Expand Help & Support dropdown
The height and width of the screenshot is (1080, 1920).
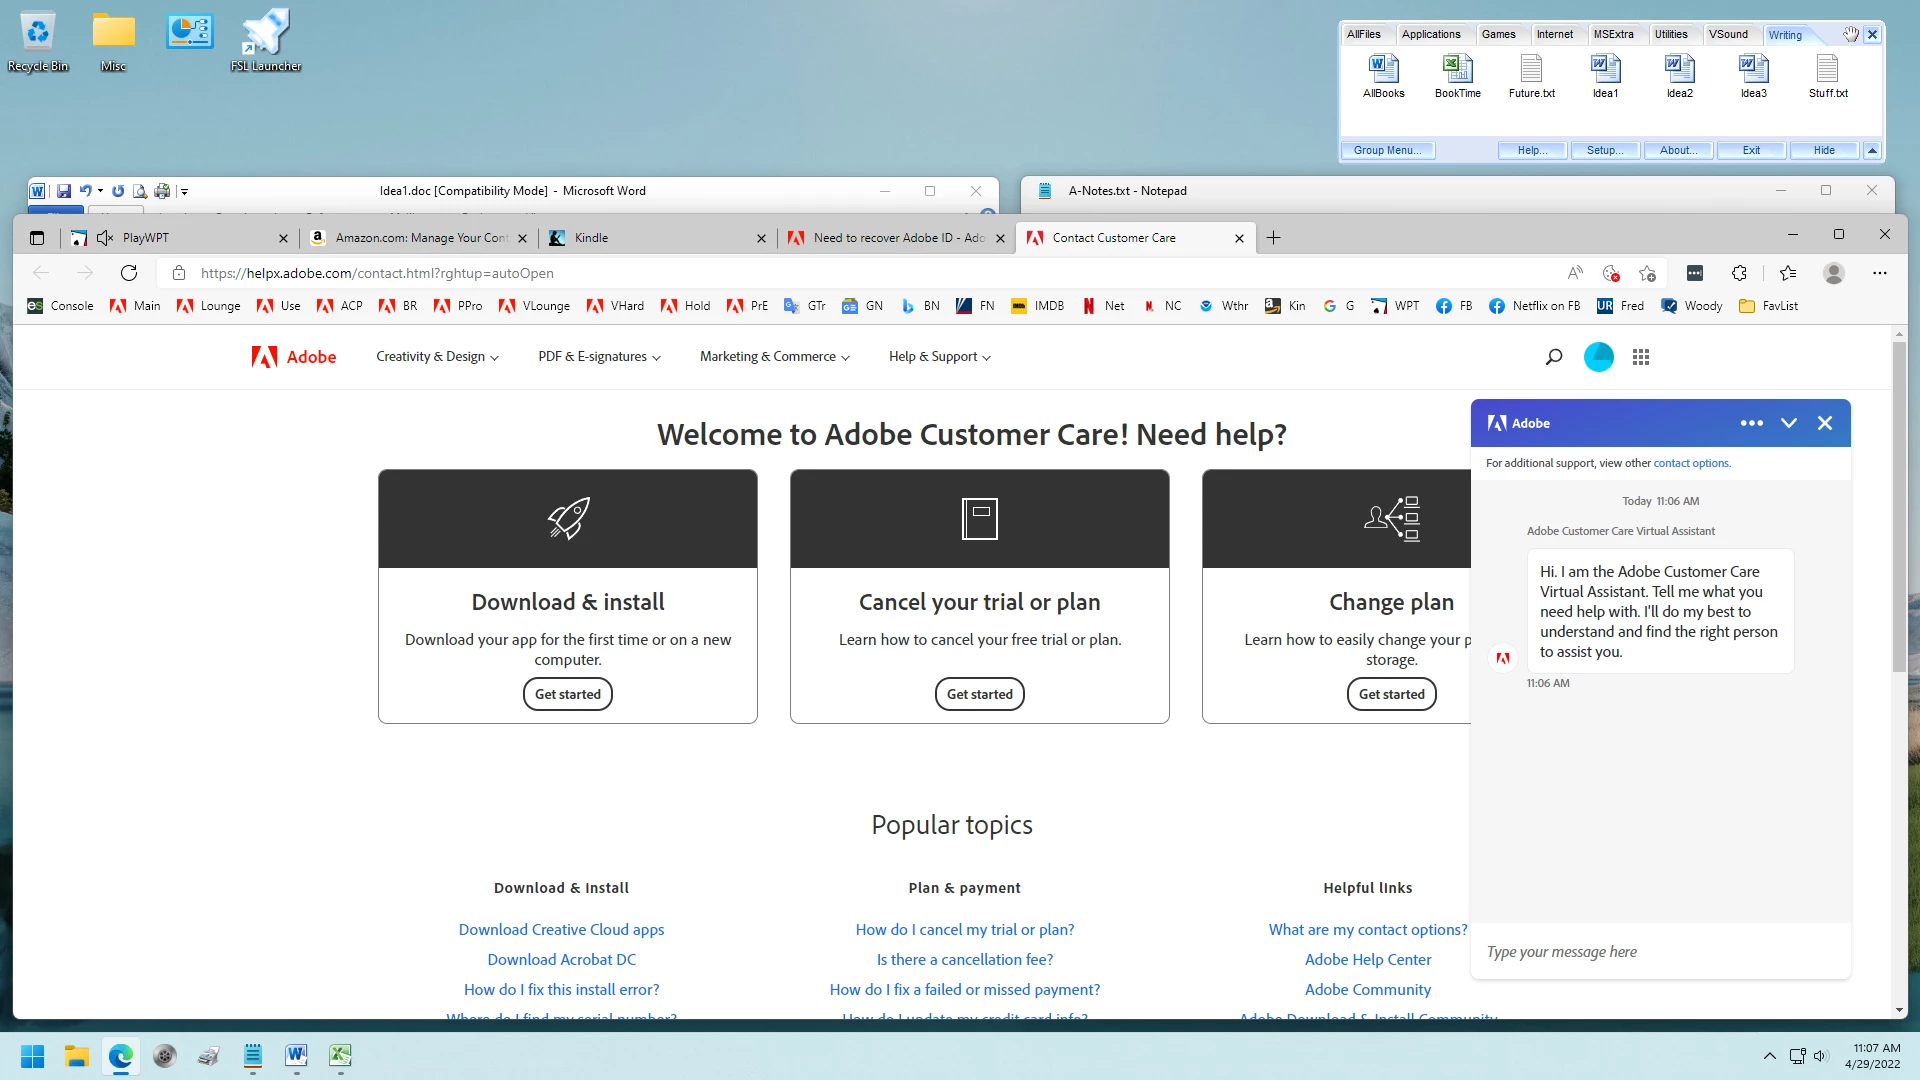tap(939, 357)
